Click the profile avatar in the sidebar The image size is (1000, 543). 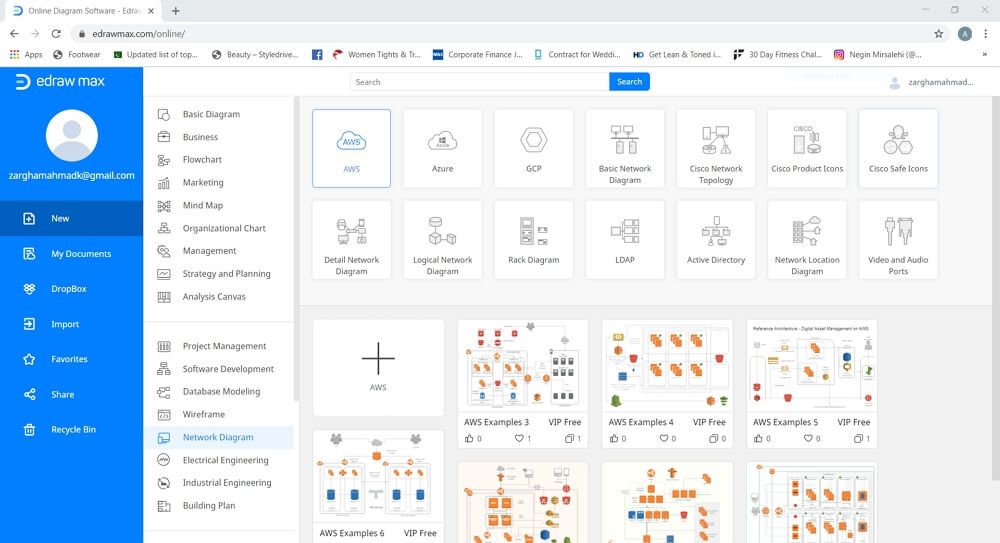point(71,135)
